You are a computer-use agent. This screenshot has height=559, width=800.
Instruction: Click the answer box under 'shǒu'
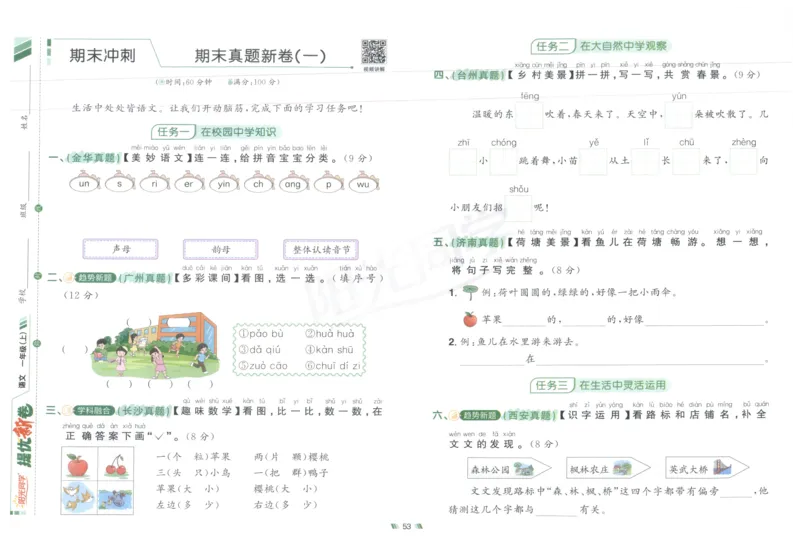(x=518, y=208)
